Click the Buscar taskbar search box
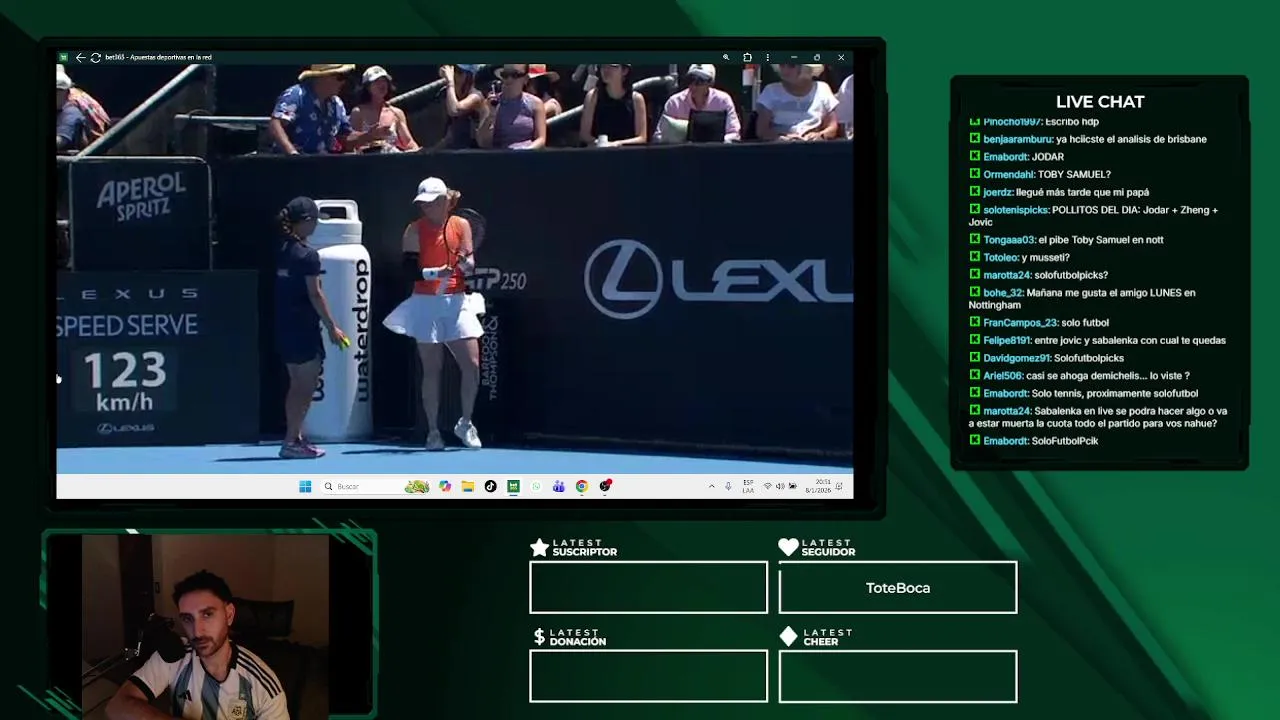This screenshot has height=720, width=1280. pyautogui.click(x=374, y=486)
